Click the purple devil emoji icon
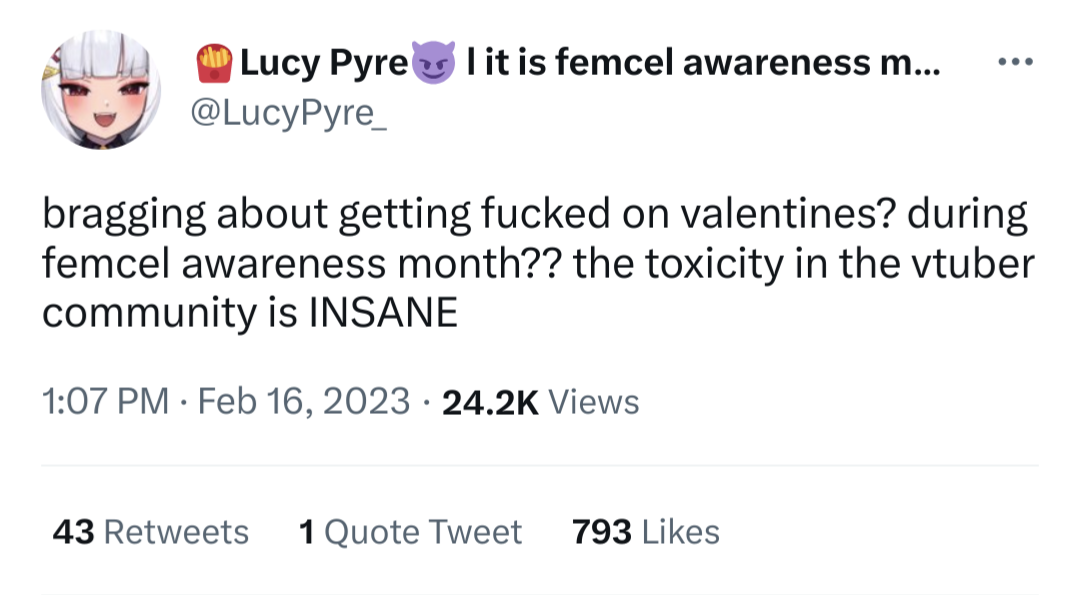Image resolution: width=1080 pixels, height=595 pixels. (435, 64)
